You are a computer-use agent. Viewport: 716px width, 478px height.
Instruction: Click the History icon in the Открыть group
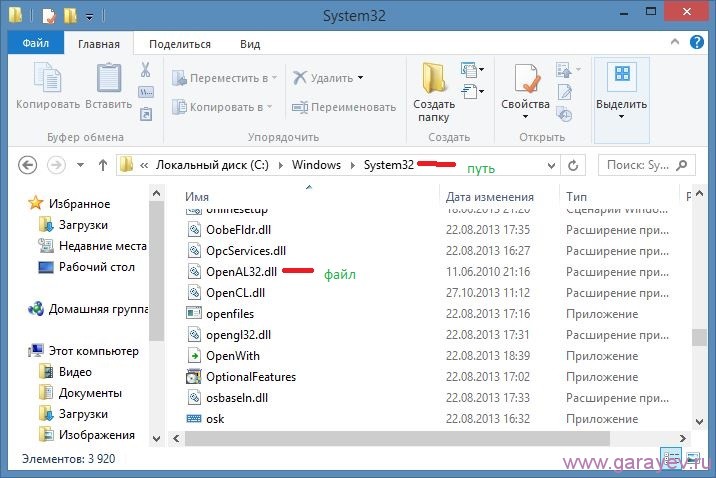point(565,115)
